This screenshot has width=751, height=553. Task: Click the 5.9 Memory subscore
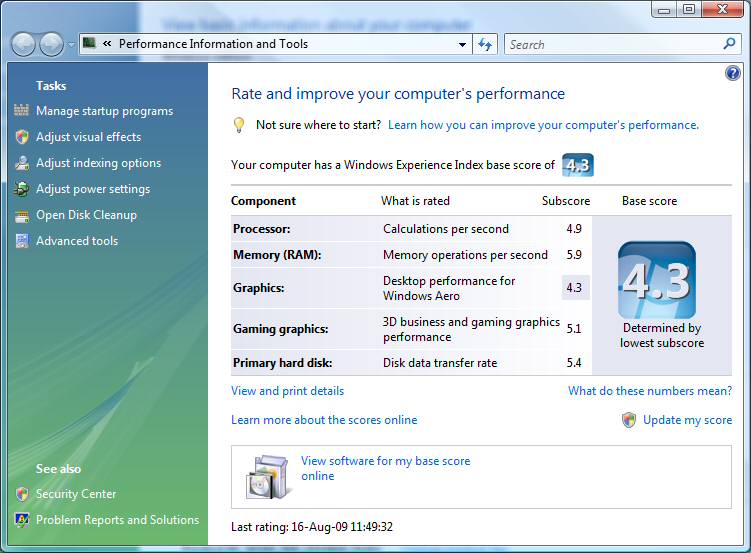click(574, 255)
